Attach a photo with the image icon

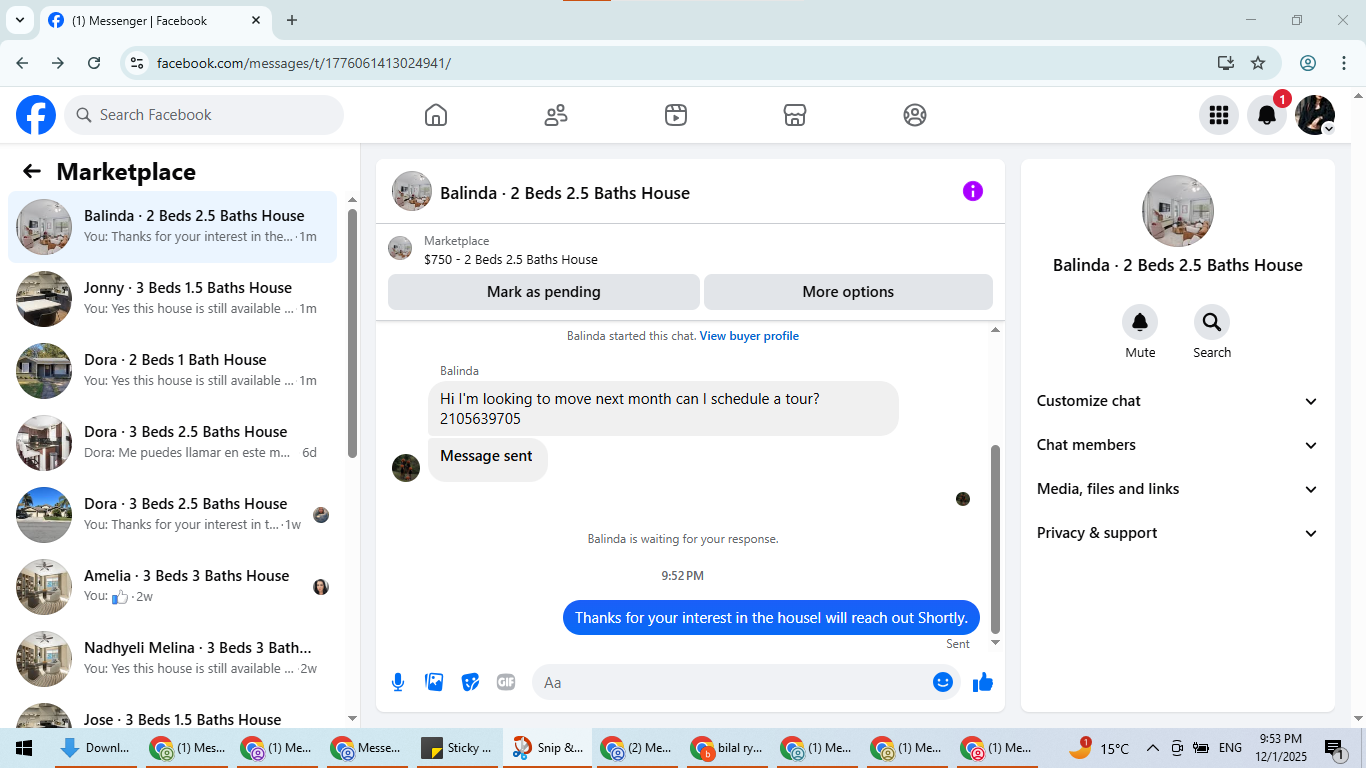pos(434,682)
